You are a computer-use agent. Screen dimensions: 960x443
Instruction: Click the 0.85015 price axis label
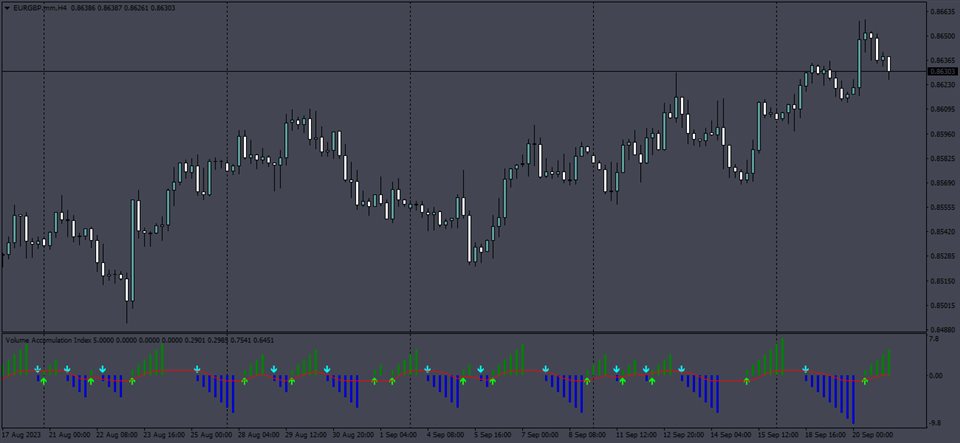[943, 306]
